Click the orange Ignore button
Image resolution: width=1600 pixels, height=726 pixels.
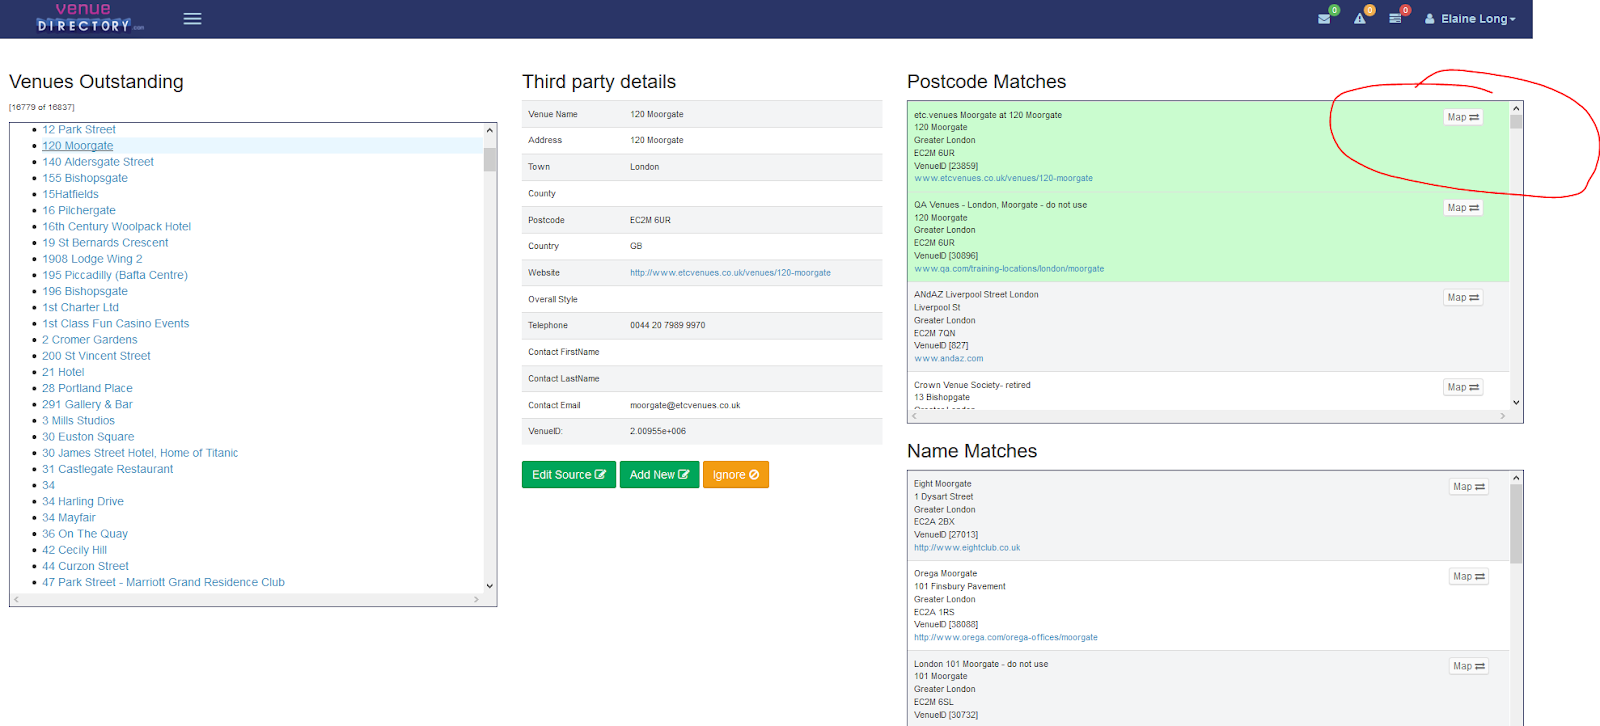pos(736,475)
